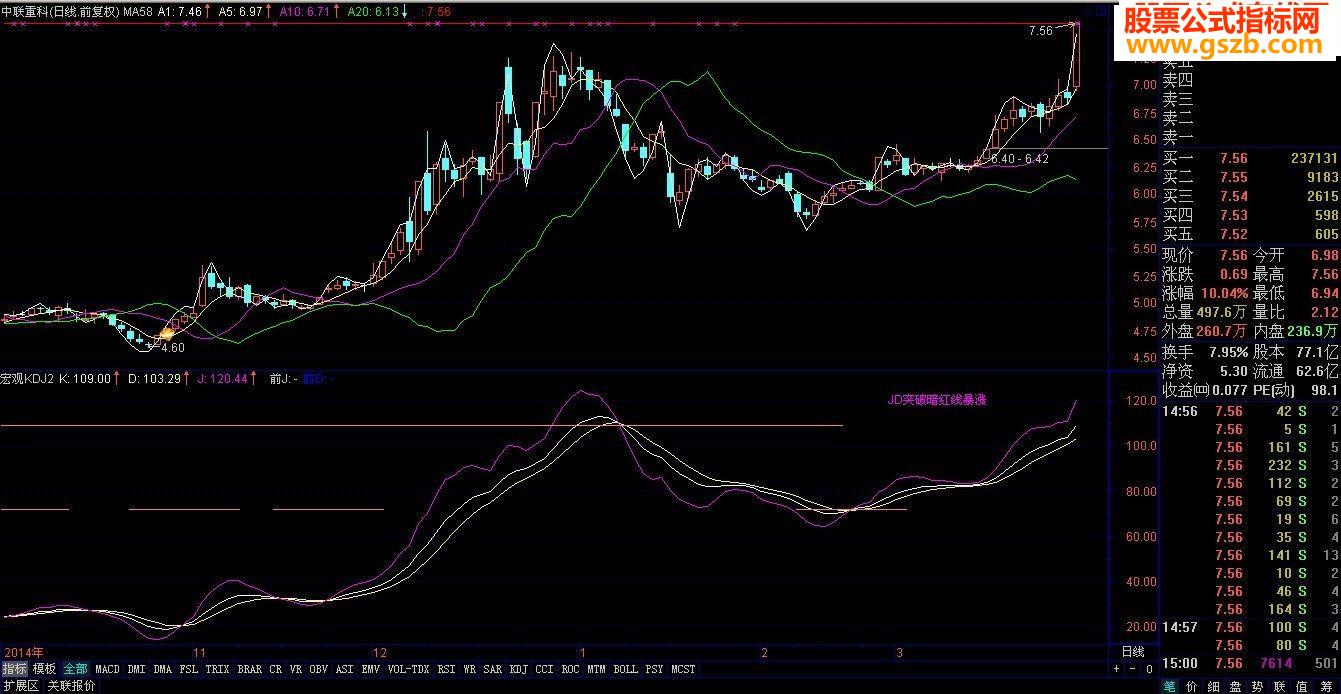Apply the ROC indicator

pyautogui.click(x=571, y=669)
